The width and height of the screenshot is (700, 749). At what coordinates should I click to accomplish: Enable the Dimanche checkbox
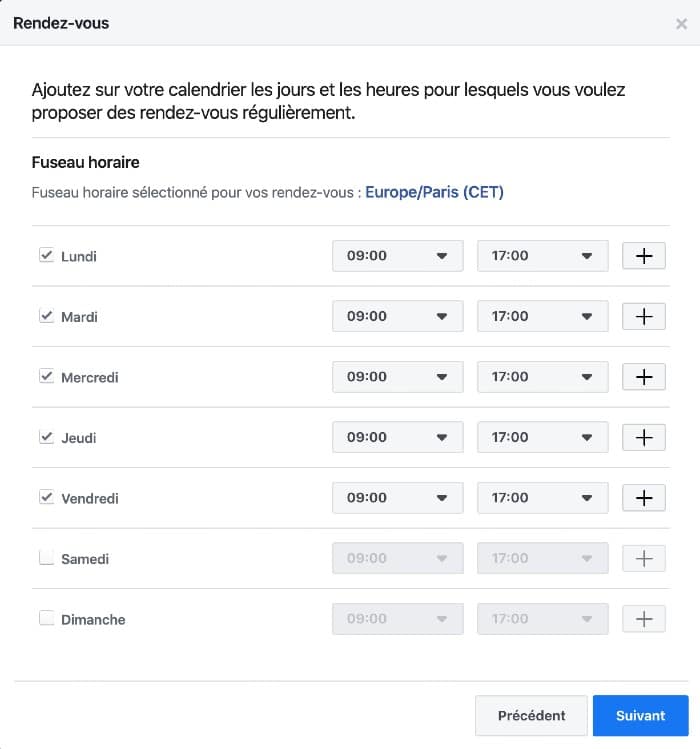point(46,618)
